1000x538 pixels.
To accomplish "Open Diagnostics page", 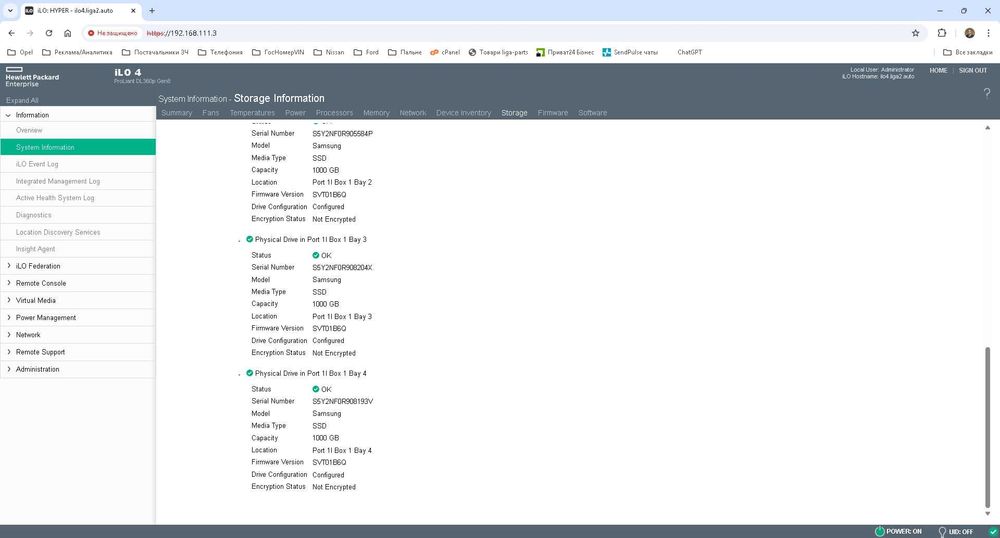I will pyautogui.click(x=78, y=215).
